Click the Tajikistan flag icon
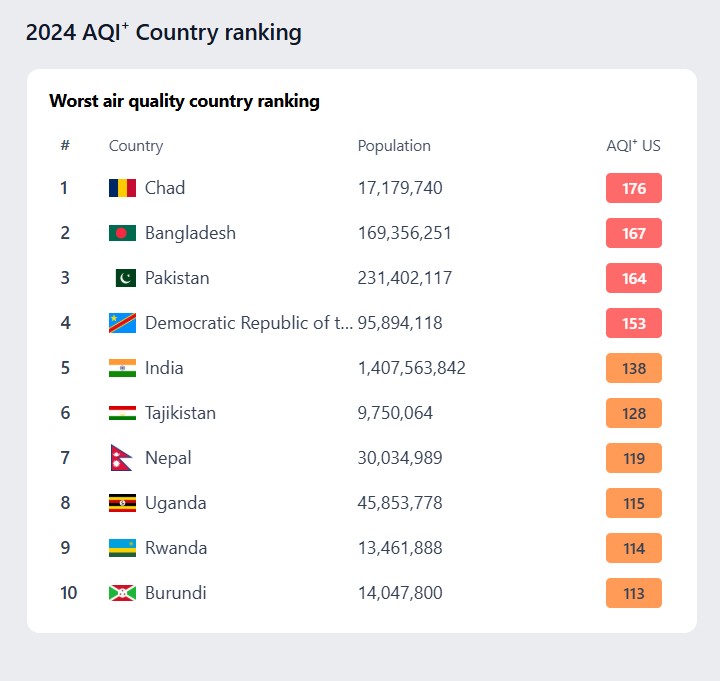720x681 pixels. point(122,413)
